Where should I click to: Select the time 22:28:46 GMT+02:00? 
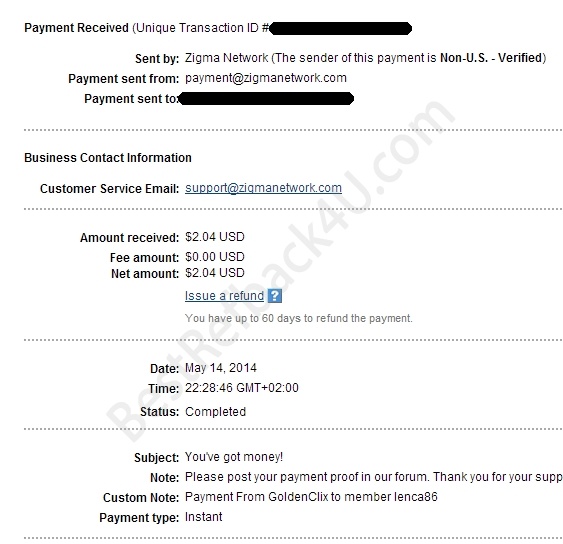[x=242, y=388]
